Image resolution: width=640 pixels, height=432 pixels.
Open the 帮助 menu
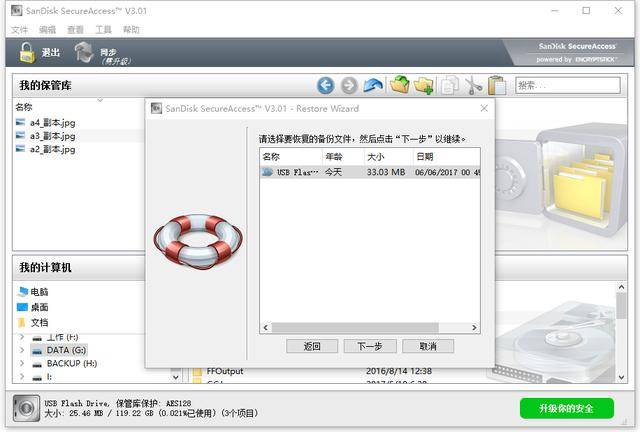click(x=131, y=30)
